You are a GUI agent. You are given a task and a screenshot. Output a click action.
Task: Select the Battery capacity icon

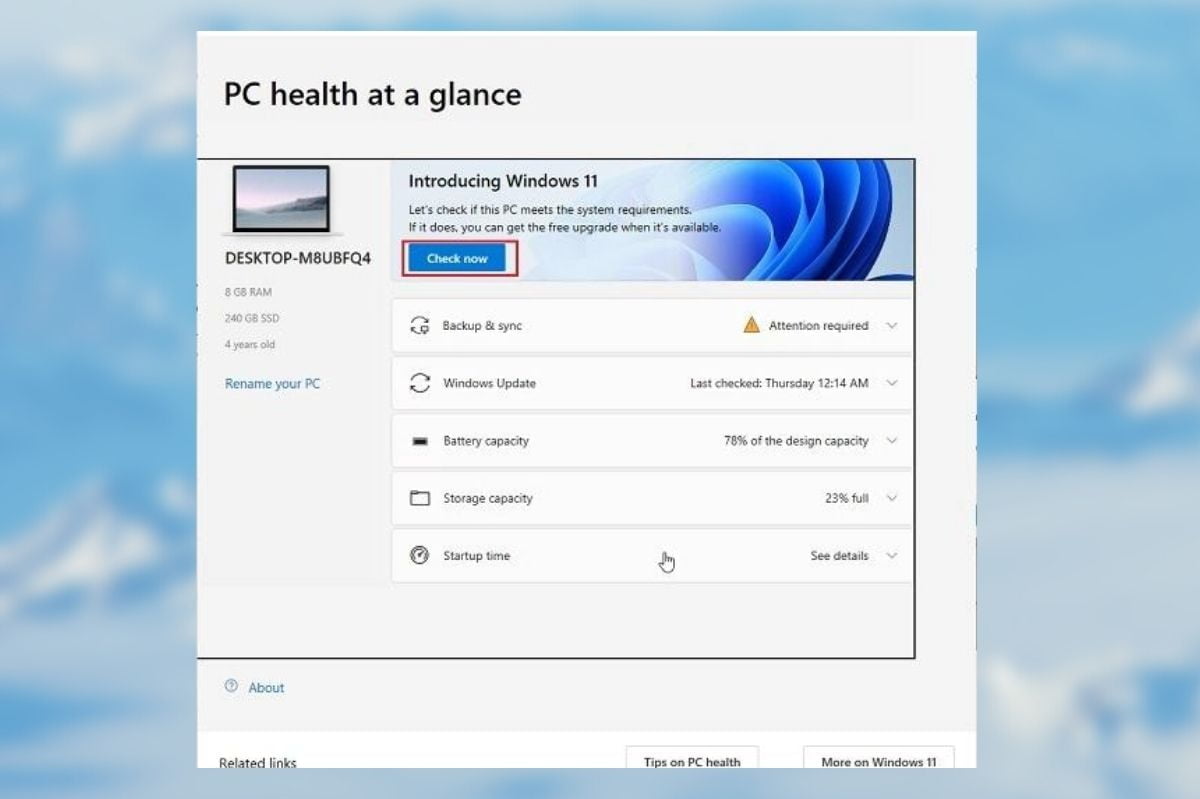click(x=420, y=441)
